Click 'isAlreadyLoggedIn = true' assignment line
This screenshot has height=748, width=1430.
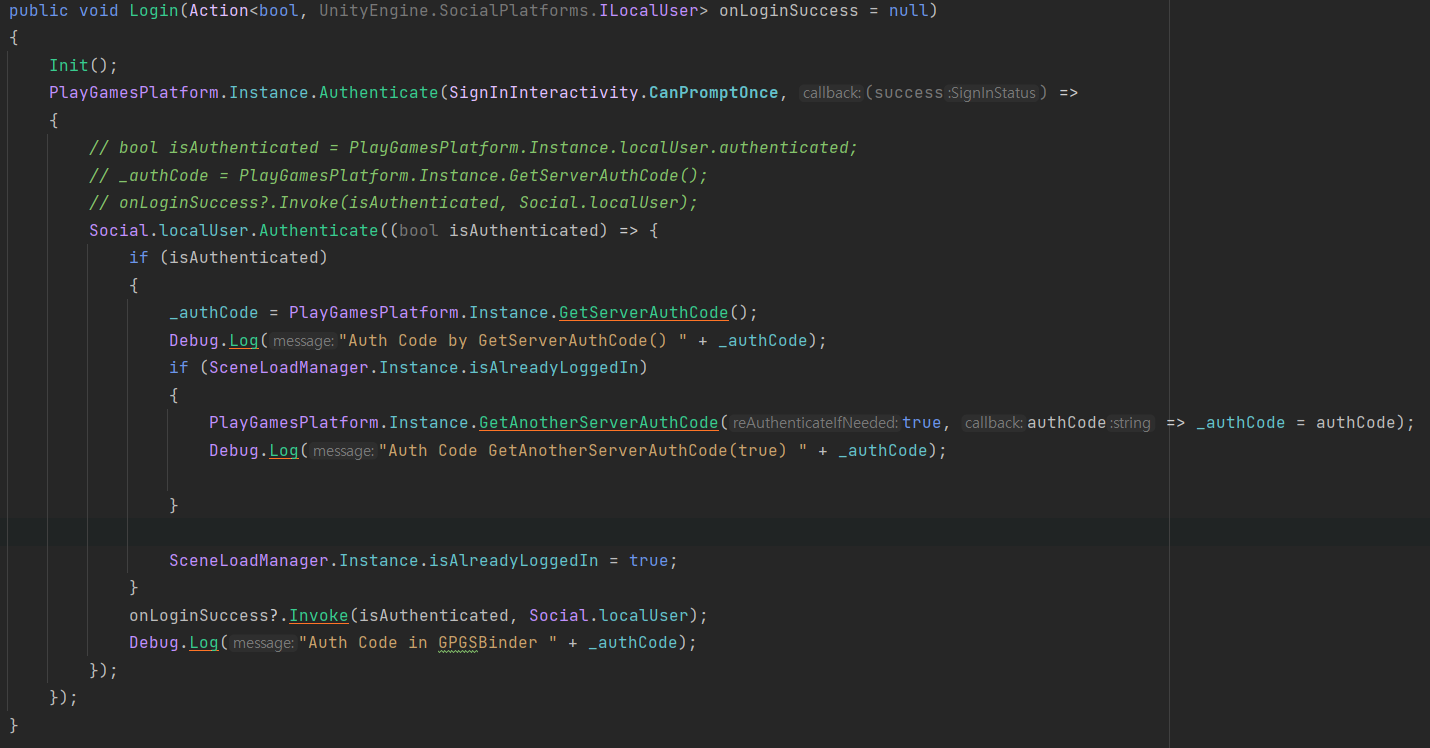click(423, 560)
